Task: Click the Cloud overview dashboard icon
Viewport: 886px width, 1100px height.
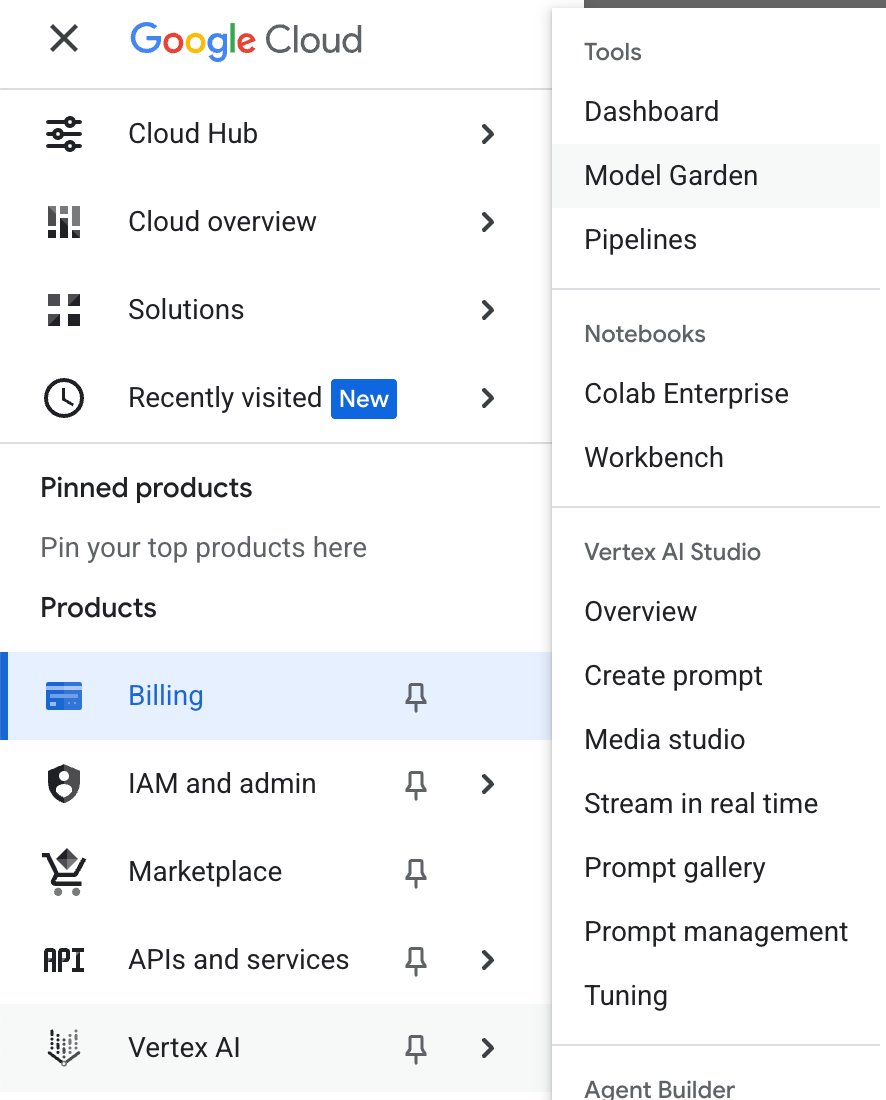Action: 64,222
